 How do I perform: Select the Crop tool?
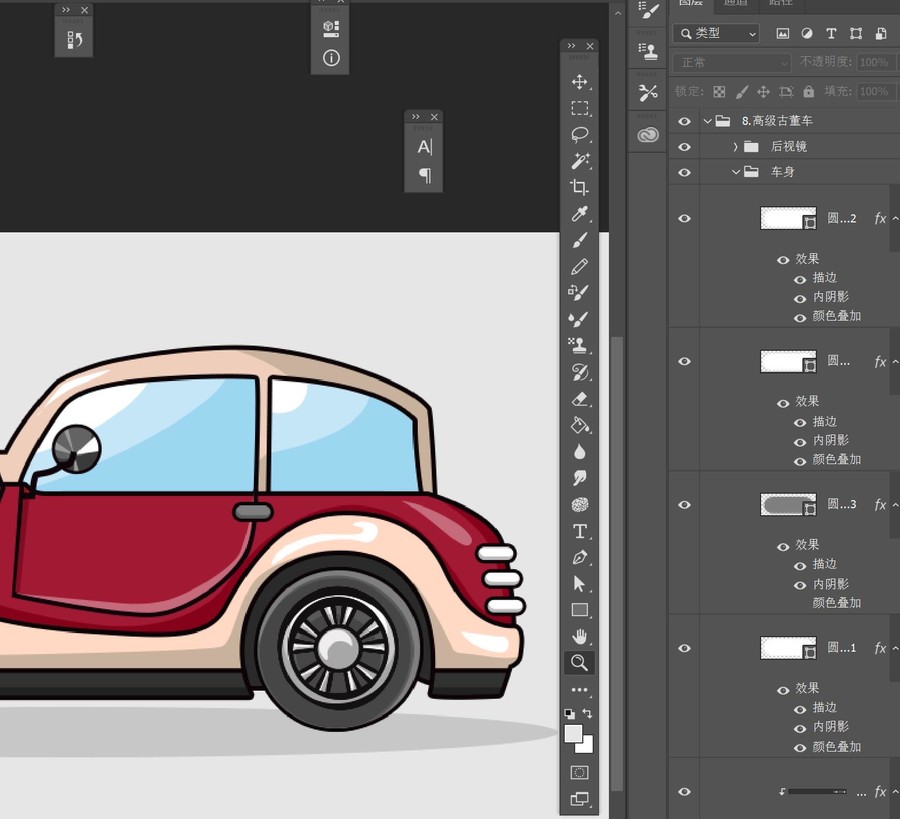click(579, 188)
